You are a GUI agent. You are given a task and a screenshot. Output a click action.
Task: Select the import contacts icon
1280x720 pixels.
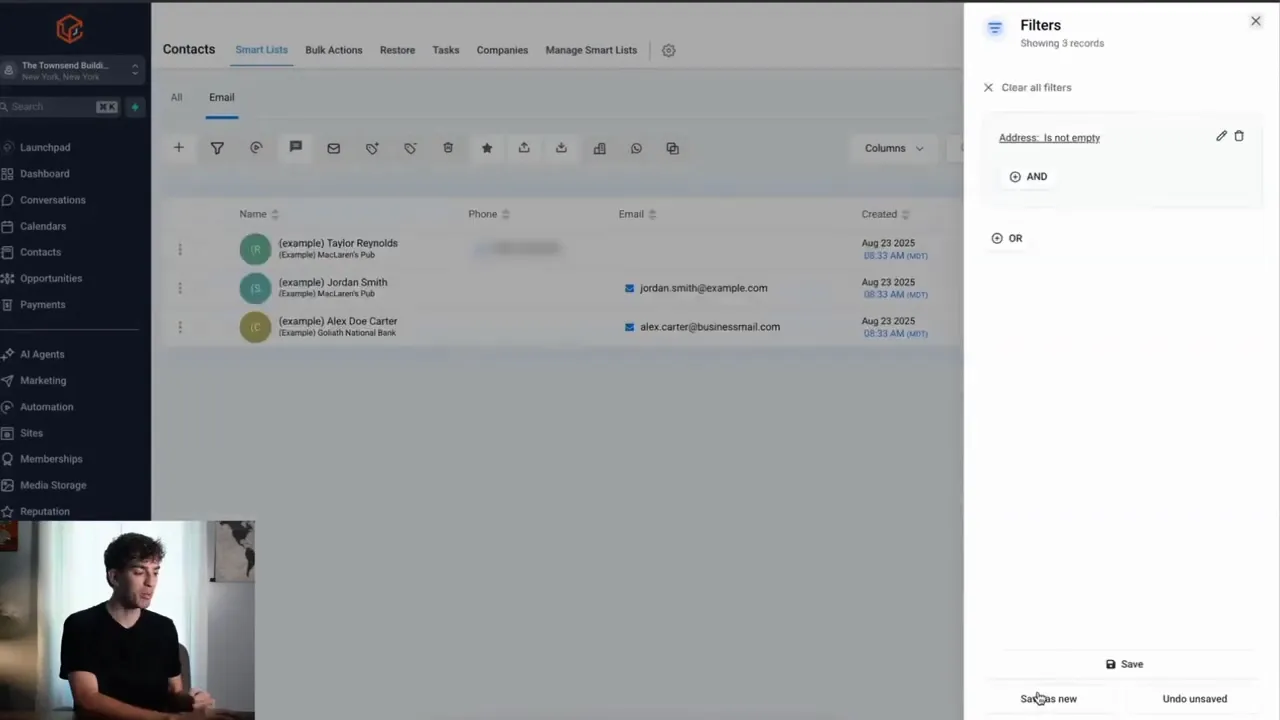pos(561,148)
